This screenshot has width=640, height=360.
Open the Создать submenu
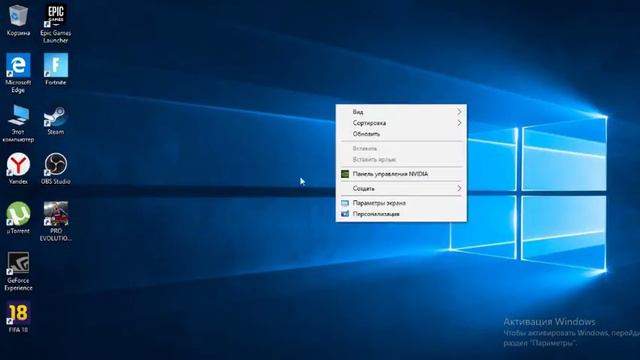pyautogui.click(x=401, y=189)
